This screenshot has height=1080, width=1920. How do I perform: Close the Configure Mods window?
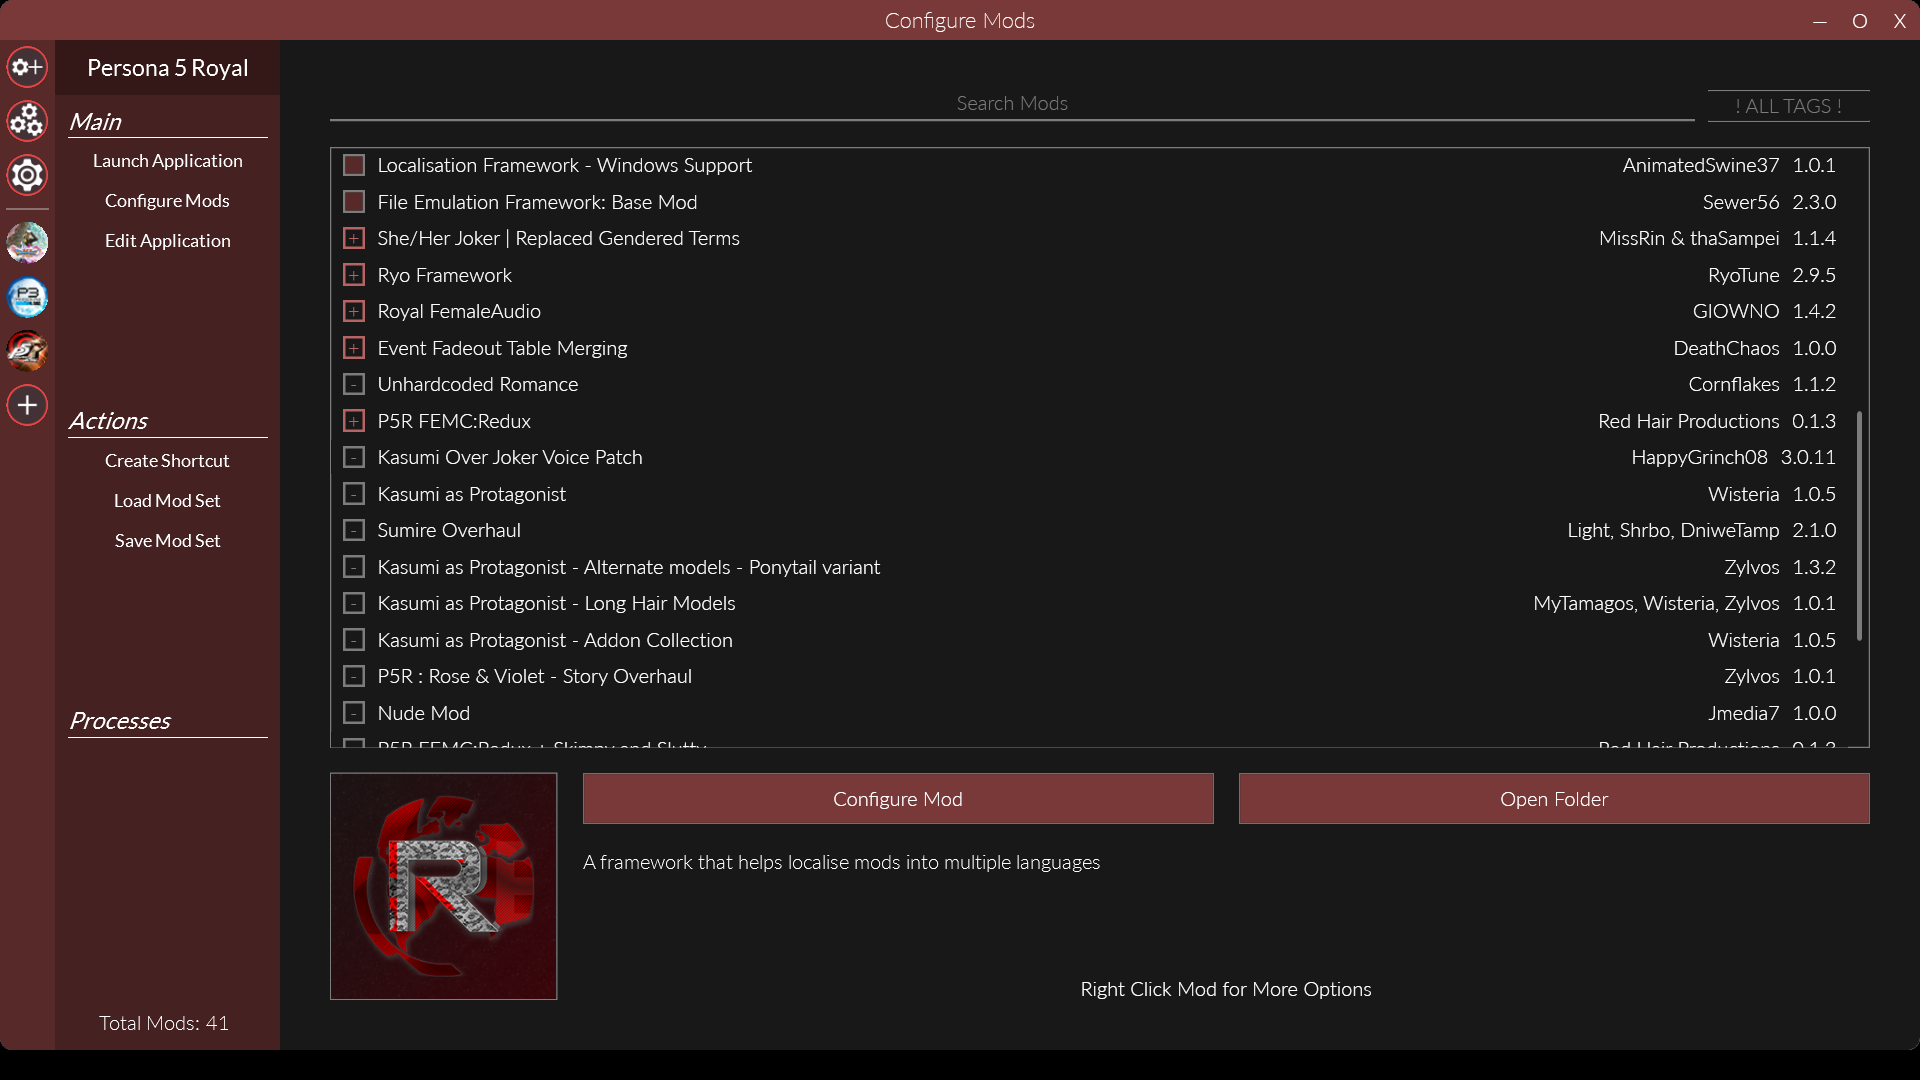coord(1900,21)
